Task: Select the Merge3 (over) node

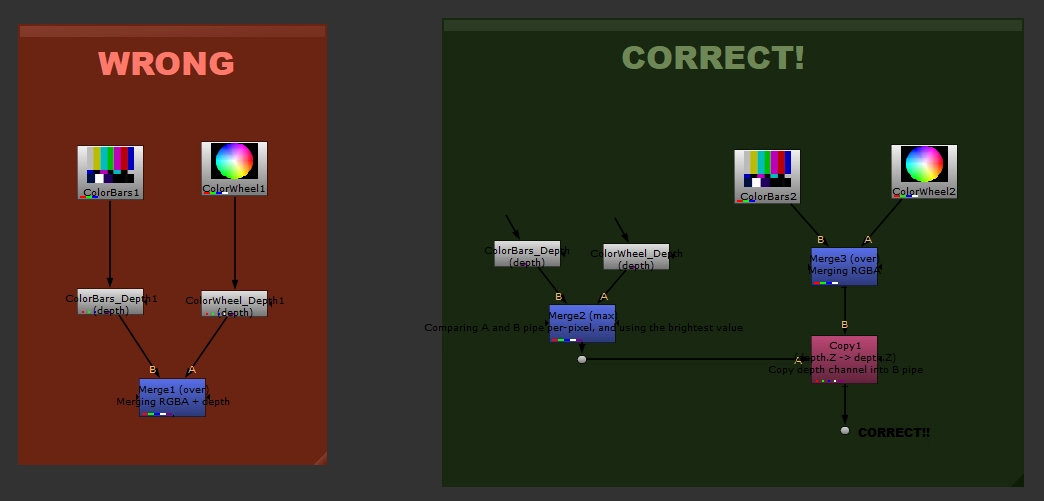Action: tap(844, 266)
